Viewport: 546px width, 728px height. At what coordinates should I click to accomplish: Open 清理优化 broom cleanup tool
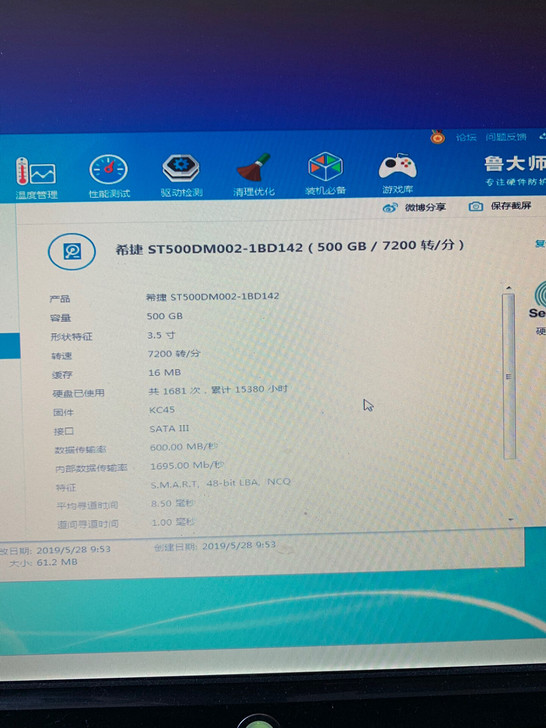(253, 175)
